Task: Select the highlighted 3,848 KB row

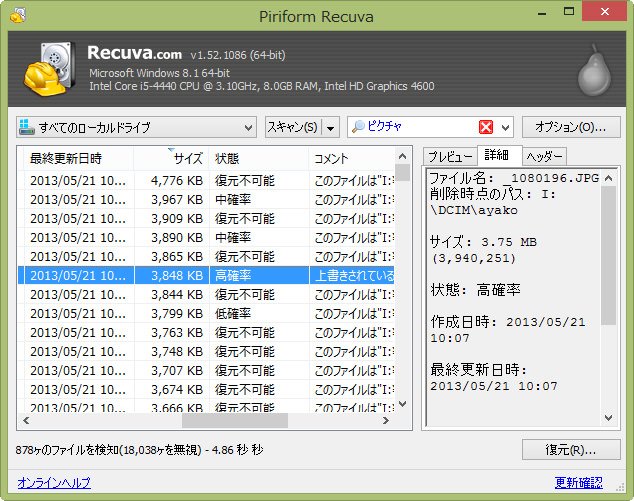Action: pos(206,275)
